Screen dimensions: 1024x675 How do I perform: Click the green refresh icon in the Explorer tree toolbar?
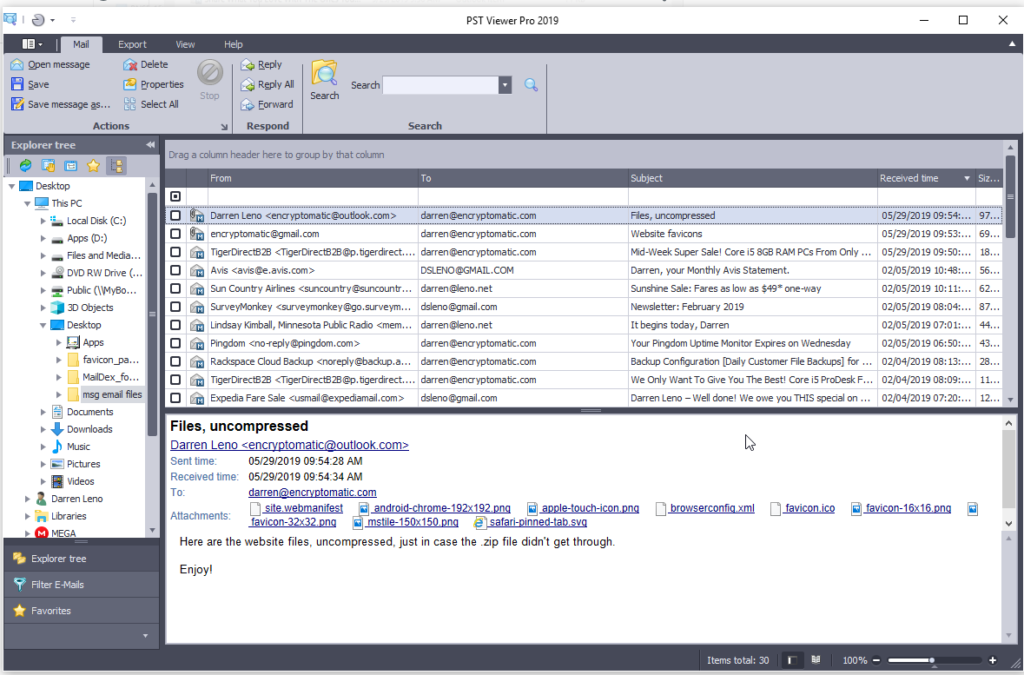pos(25,166)
